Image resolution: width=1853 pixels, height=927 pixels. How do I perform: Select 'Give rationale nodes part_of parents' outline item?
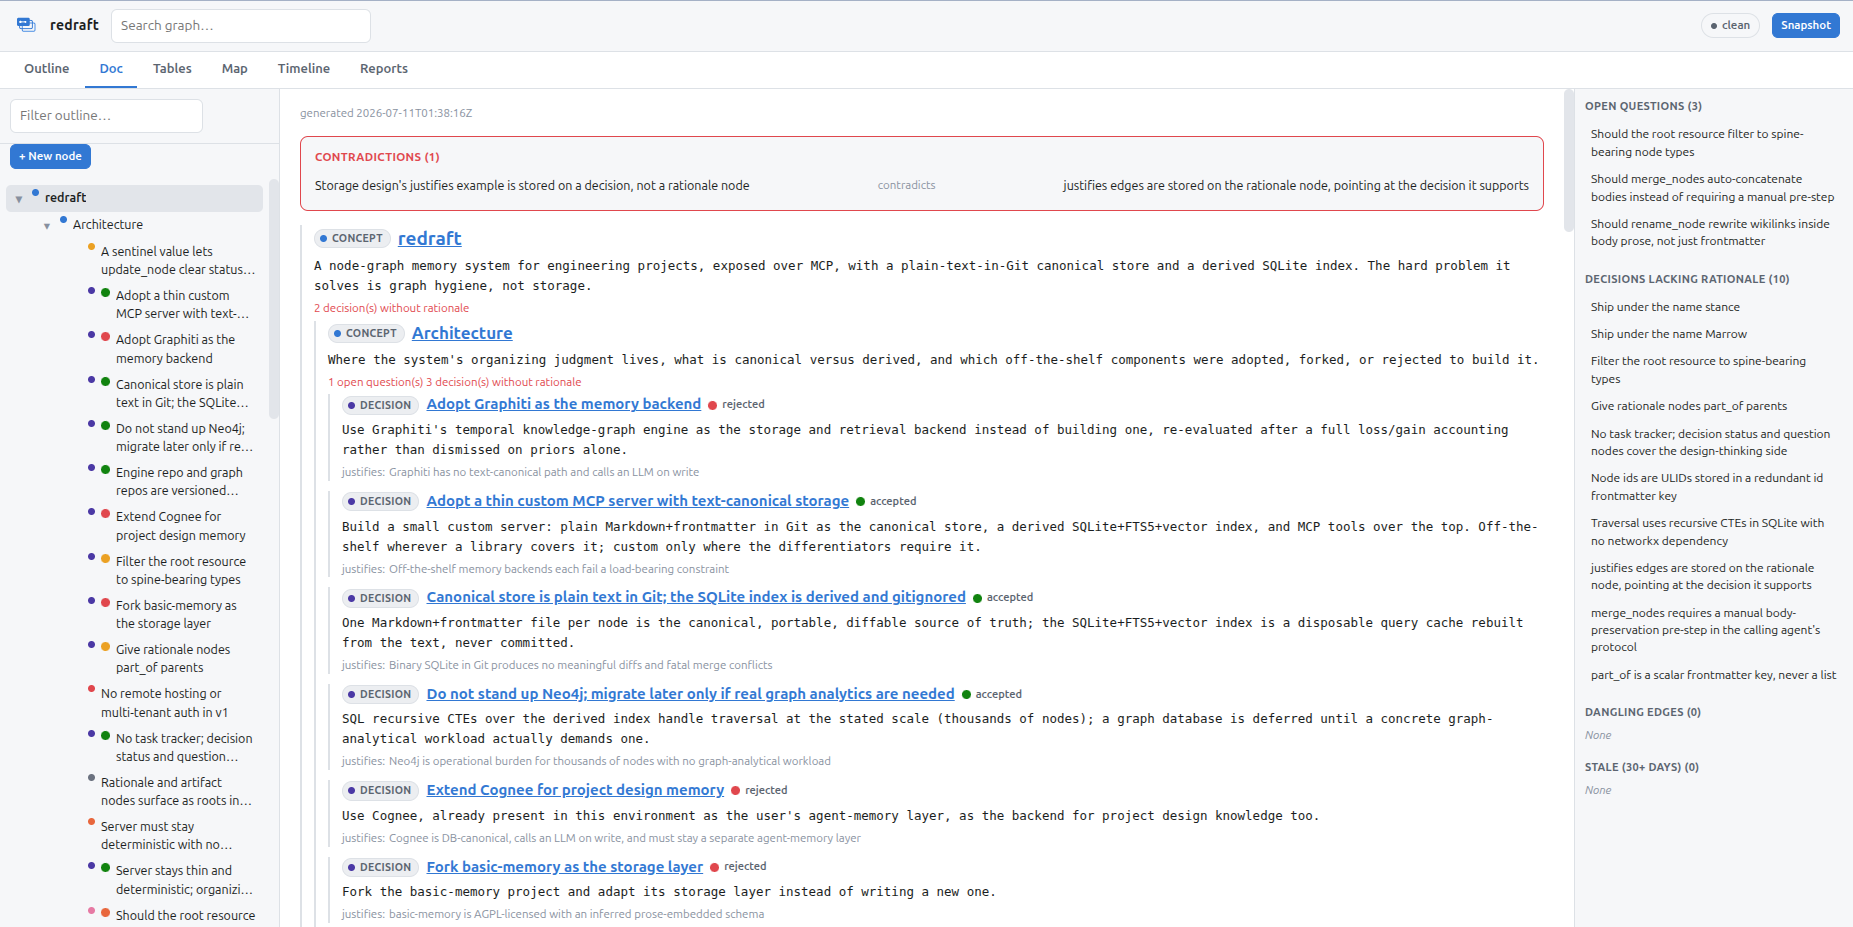click(x=172, y=659)
